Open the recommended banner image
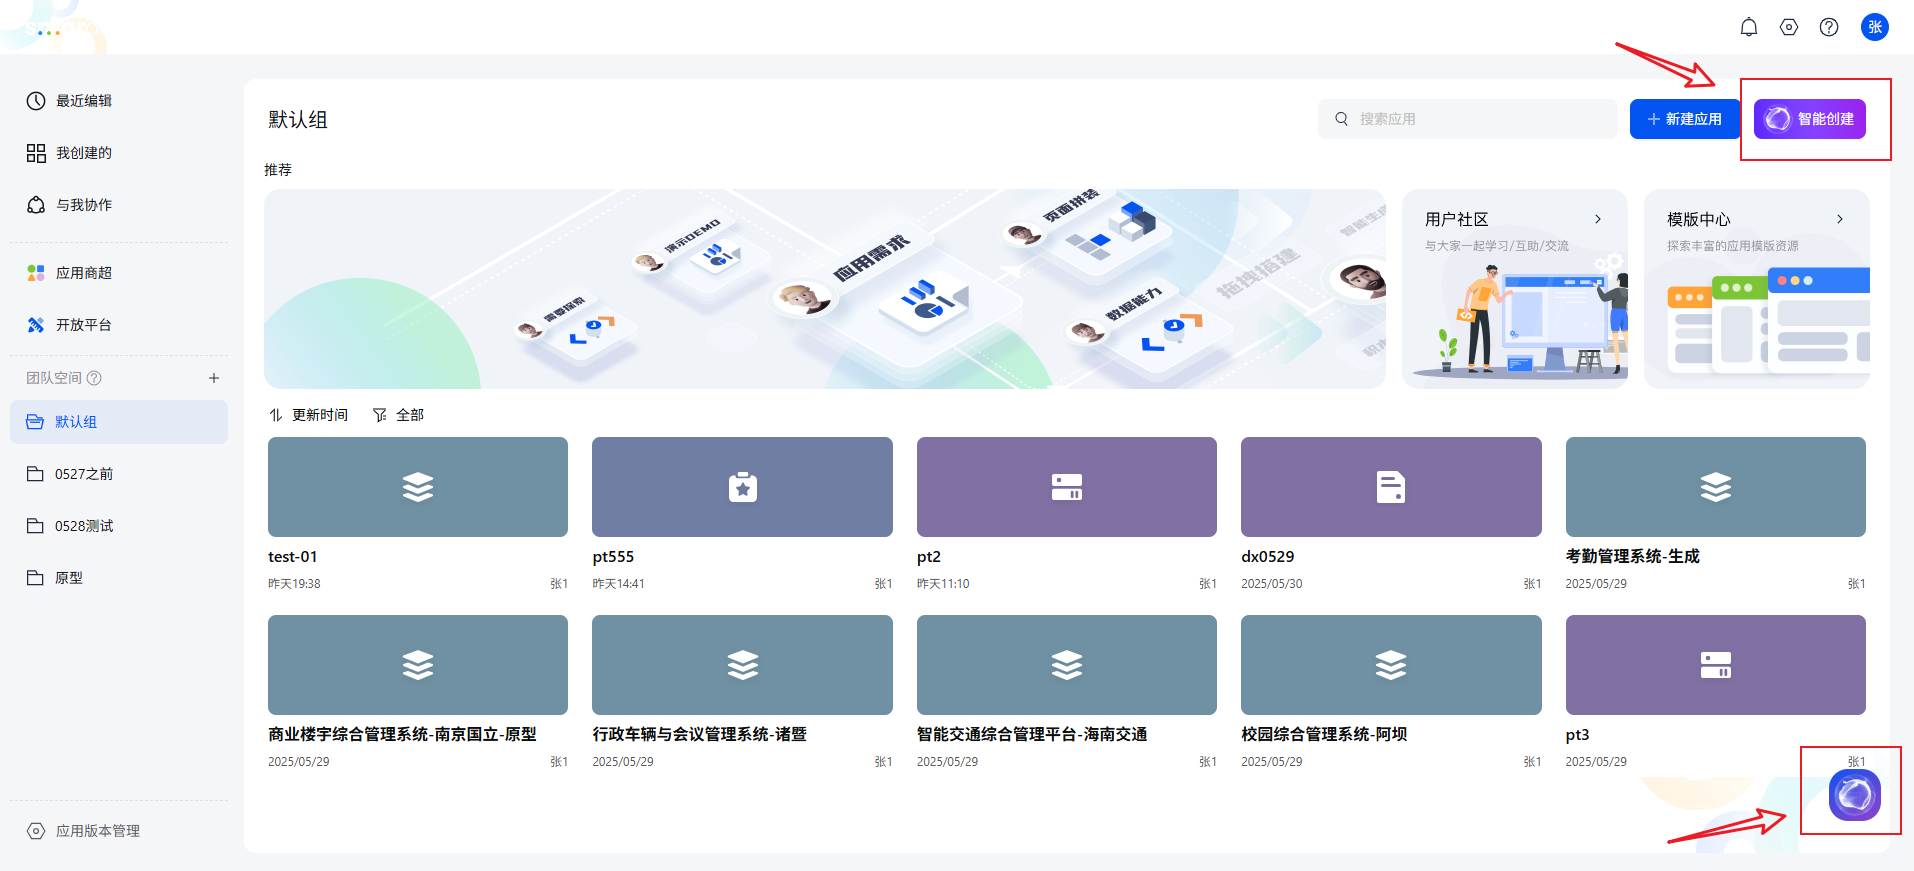The image size is (1914, 871). tap(825, 289)
